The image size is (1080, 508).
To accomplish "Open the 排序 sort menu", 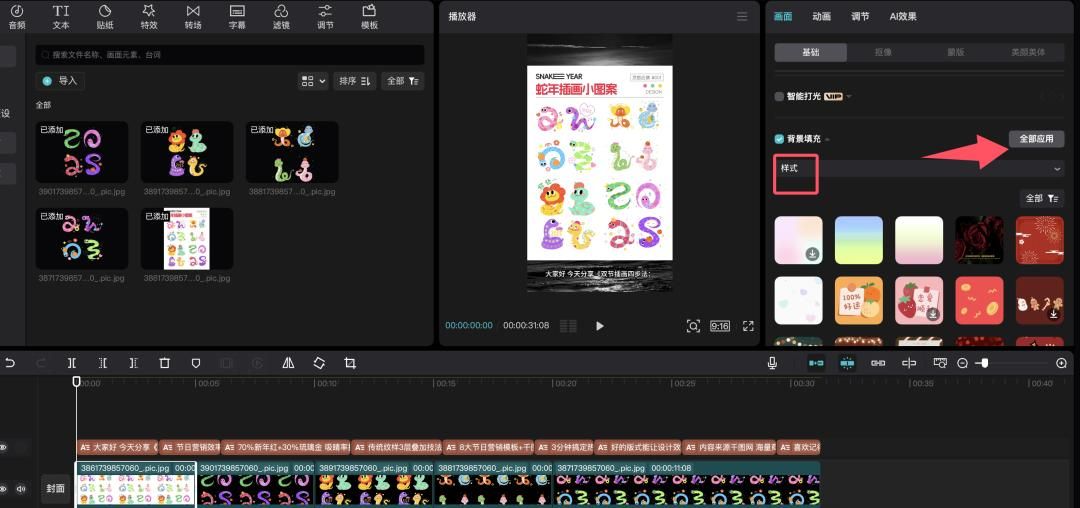I will [355, 81].
